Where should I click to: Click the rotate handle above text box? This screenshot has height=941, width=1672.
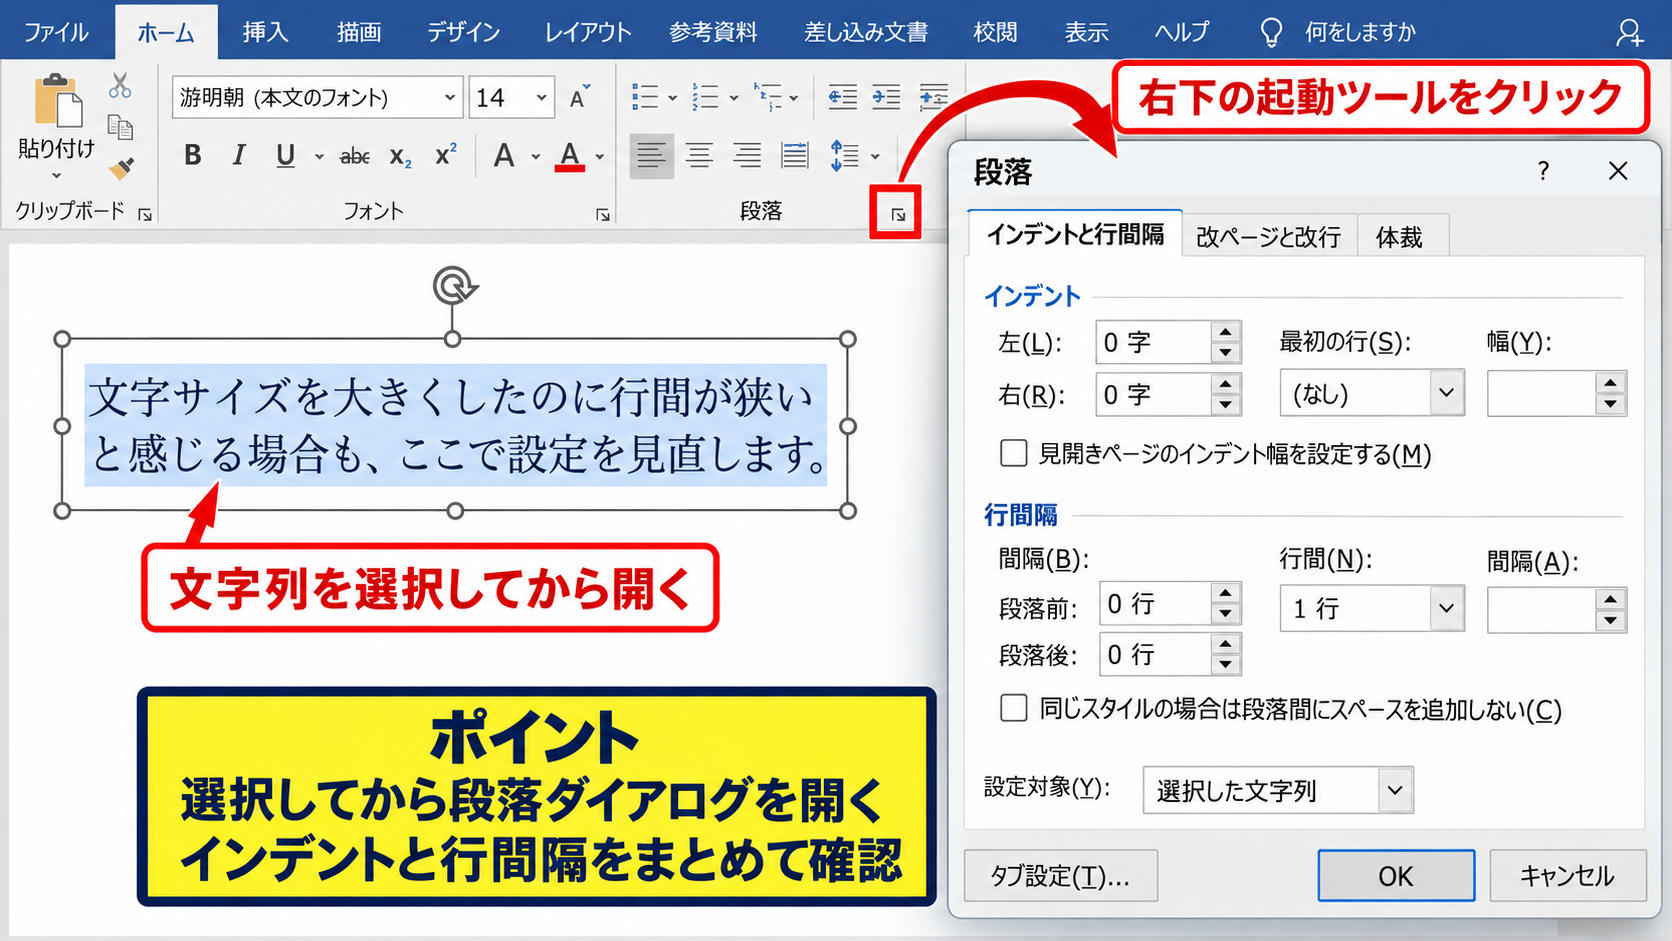pos(455,286)
